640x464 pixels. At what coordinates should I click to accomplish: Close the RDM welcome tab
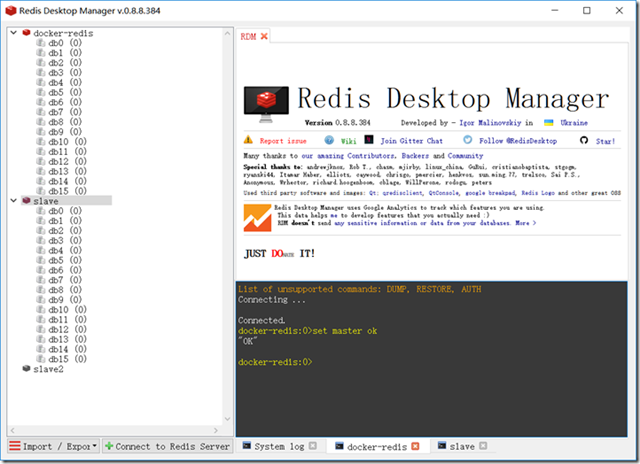(264, 36)
